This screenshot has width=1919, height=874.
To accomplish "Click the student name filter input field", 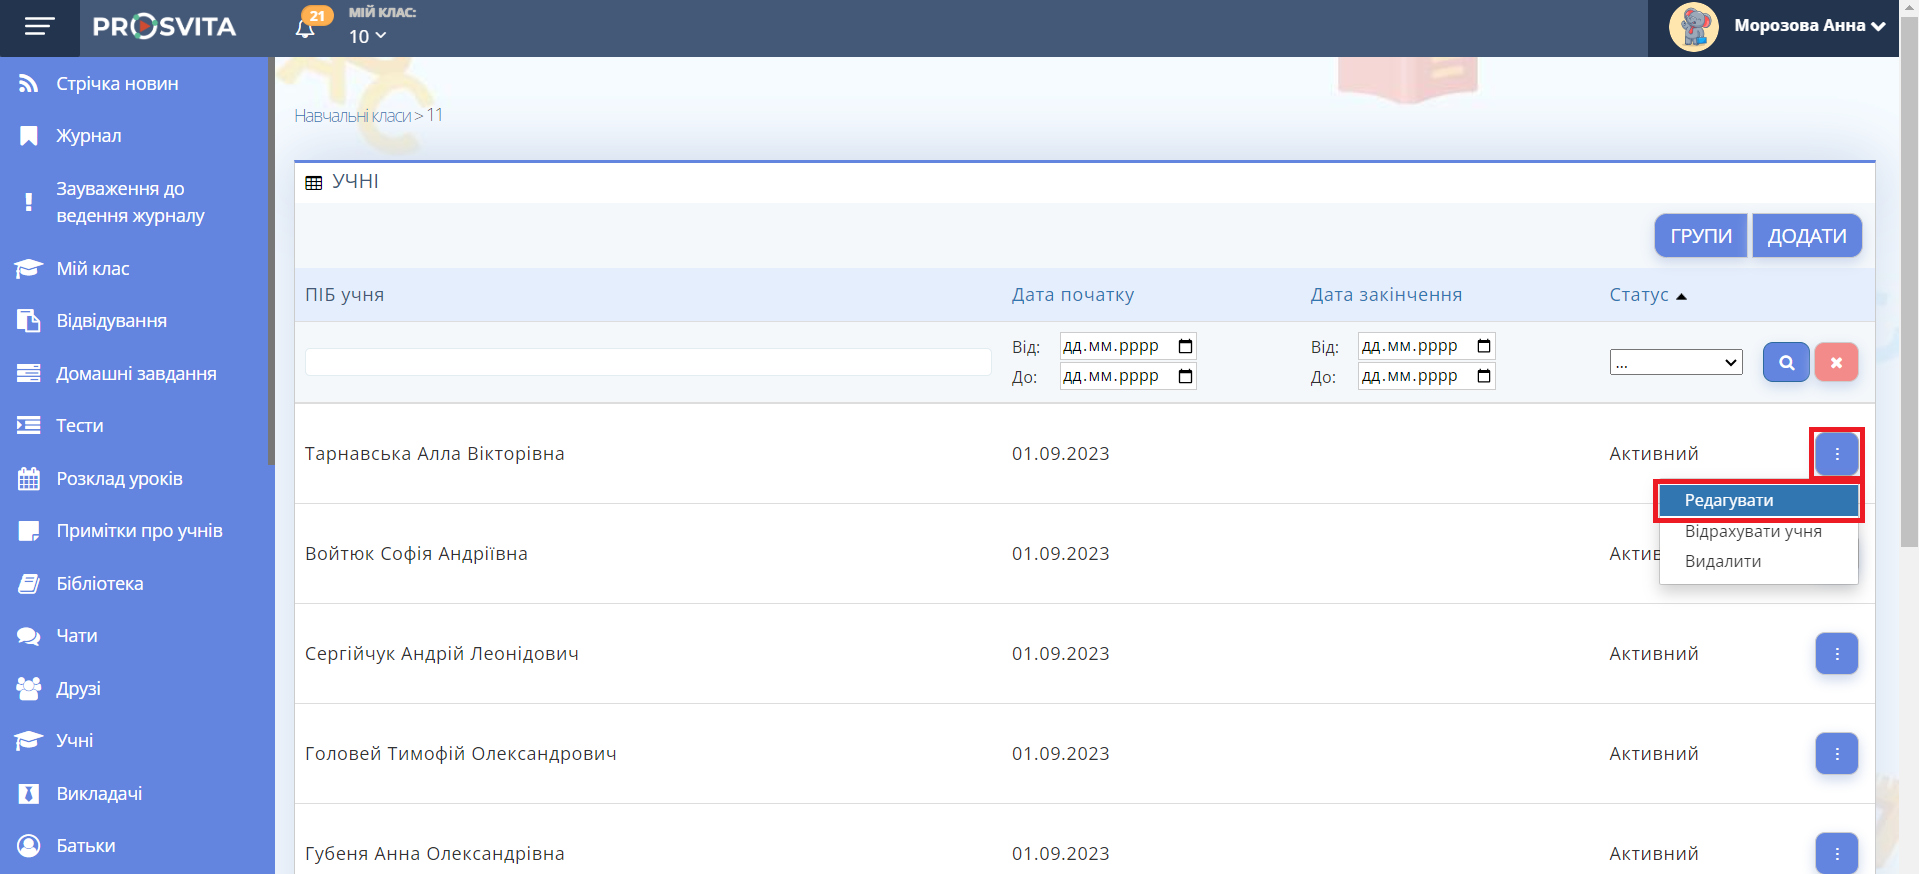I will (x=647, y=362).
